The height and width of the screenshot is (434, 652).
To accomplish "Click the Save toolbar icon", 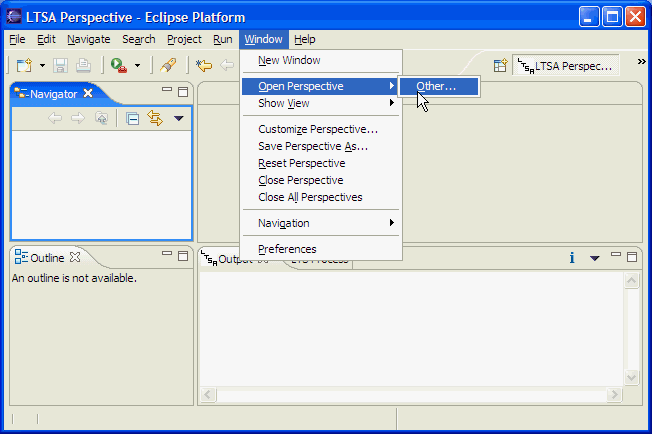I will (x=60, y=65).
